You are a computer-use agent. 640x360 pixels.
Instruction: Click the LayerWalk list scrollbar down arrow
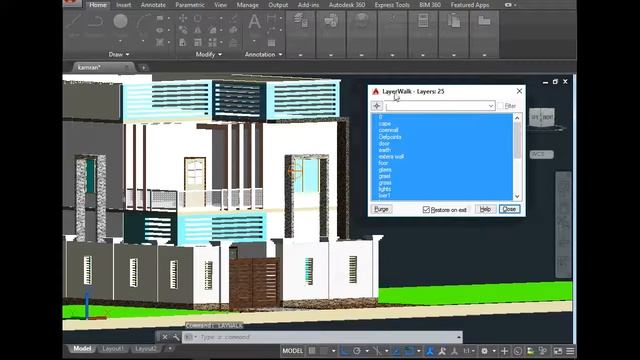coord(518,196)
